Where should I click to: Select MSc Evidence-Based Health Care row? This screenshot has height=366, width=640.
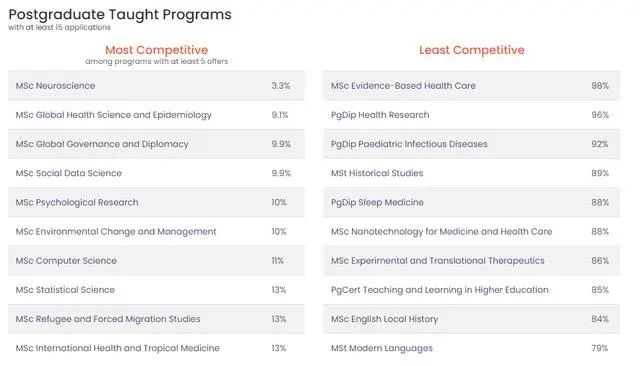472,86
